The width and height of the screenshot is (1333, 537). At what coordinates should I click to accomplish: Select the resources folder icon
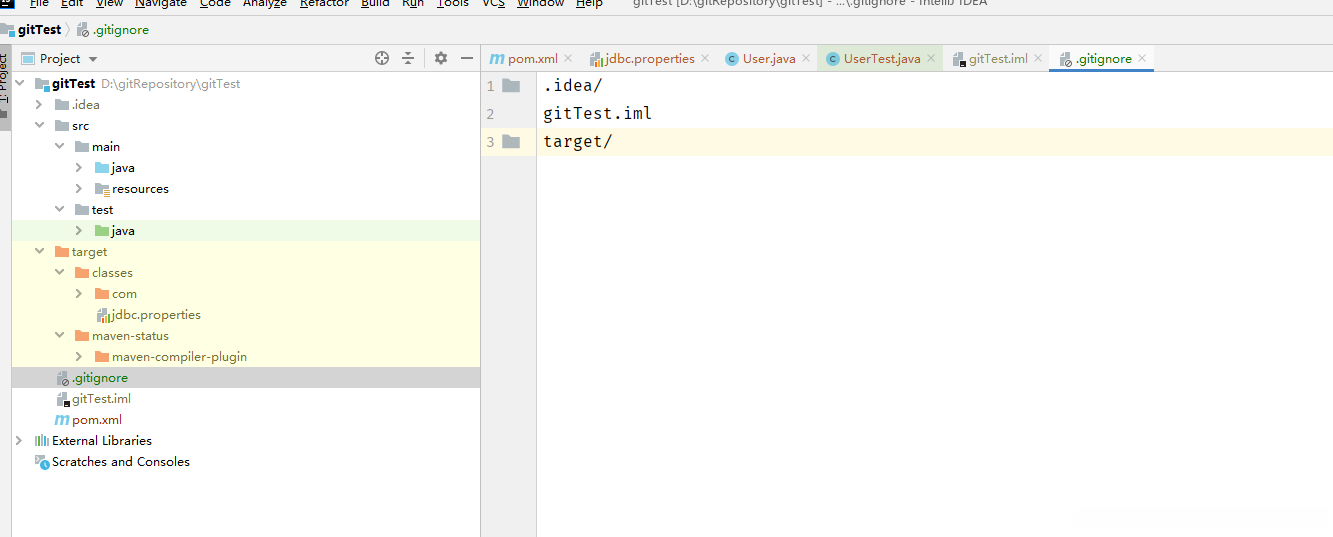[102, 188]
